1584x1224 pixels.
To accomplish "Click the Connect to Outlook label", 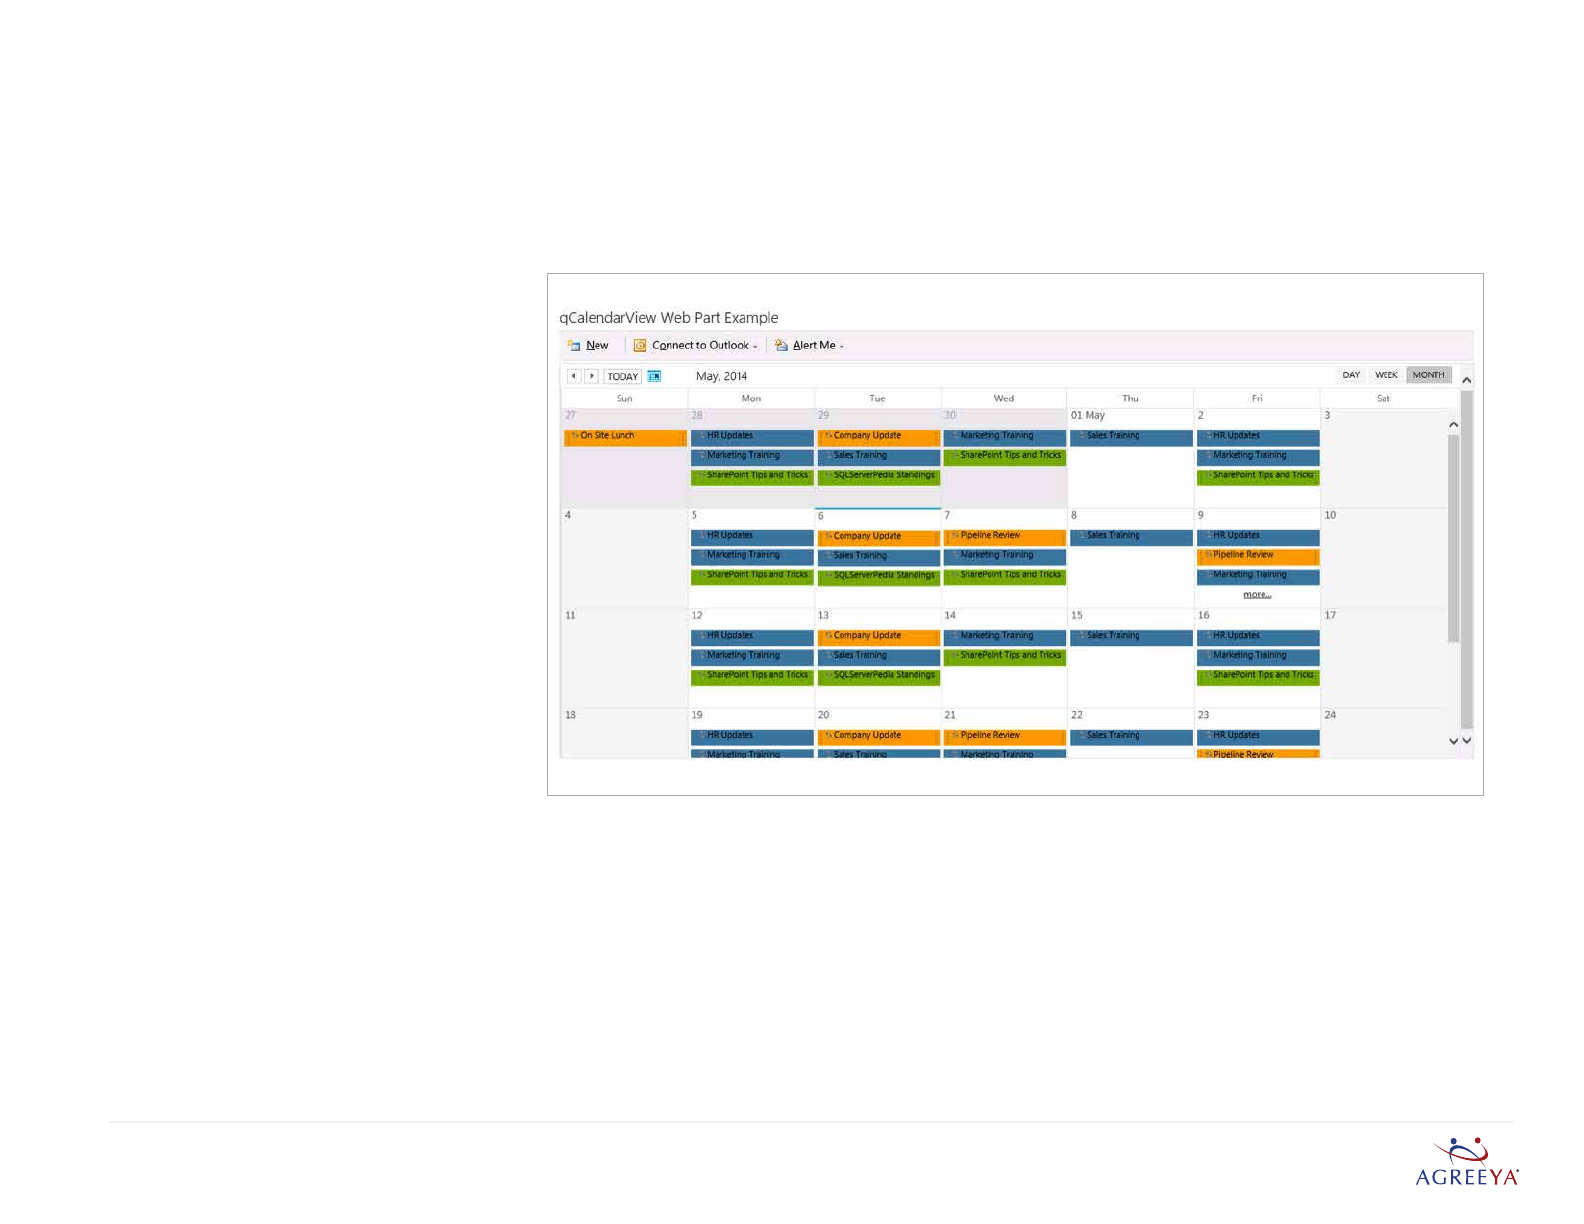I will pos(700,346).
